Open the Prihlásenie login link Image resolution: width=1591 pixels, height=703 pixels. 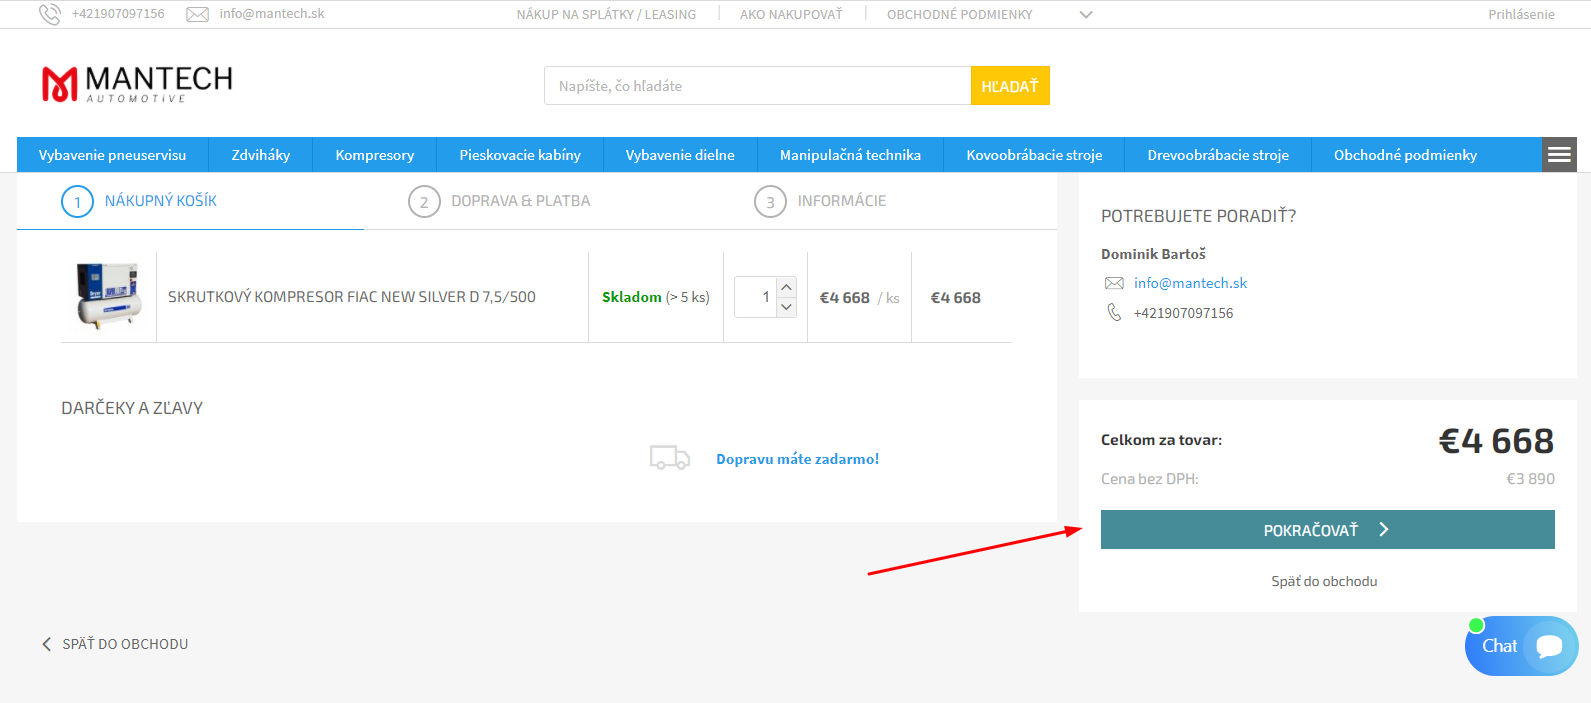coord(1521,14)
